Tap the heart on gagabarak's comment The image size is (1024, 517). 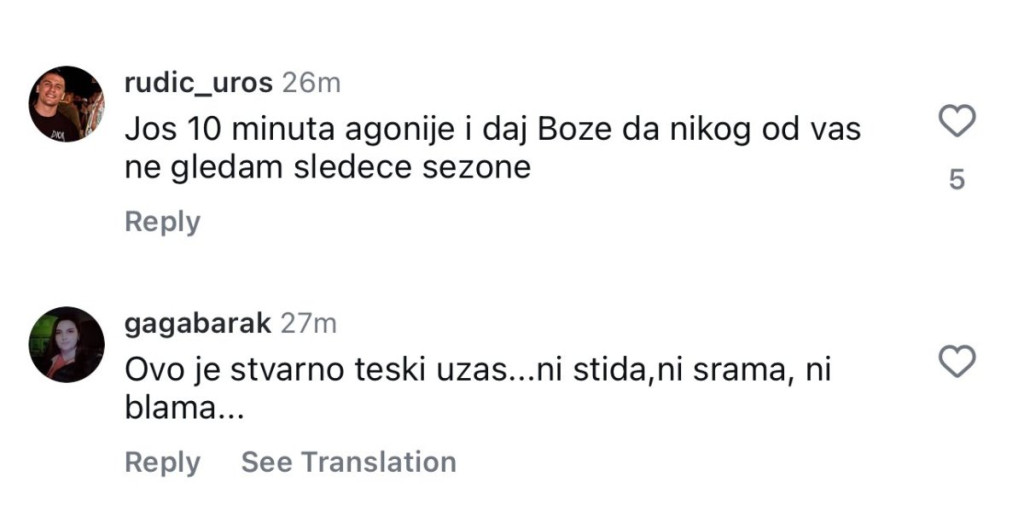[958, 362]
